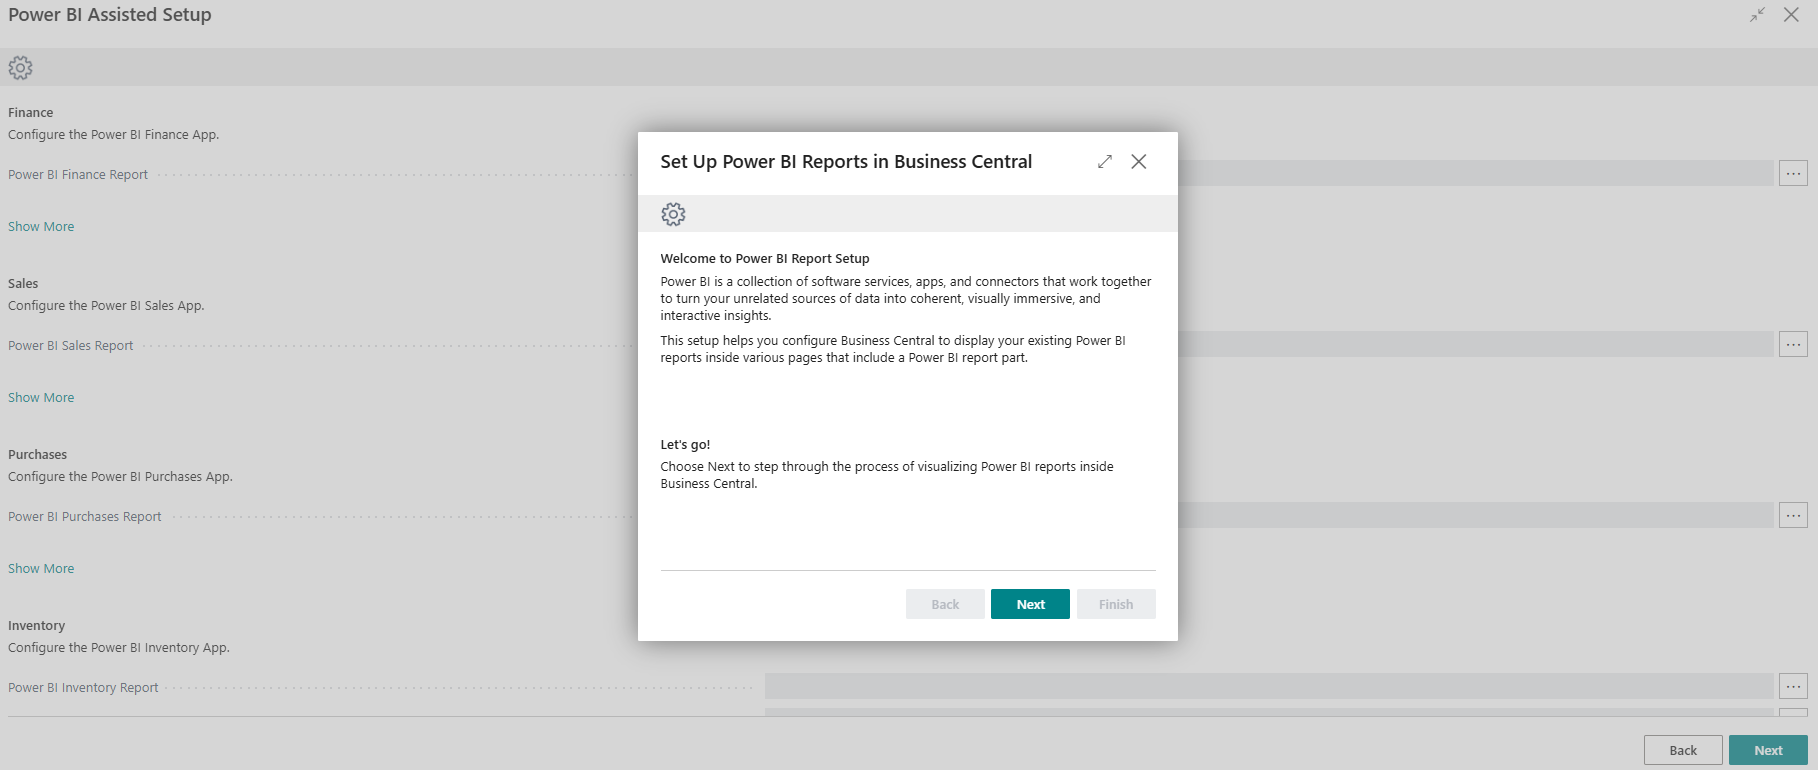Click the 'Purchases' section heading

click(x=38, y=455)
